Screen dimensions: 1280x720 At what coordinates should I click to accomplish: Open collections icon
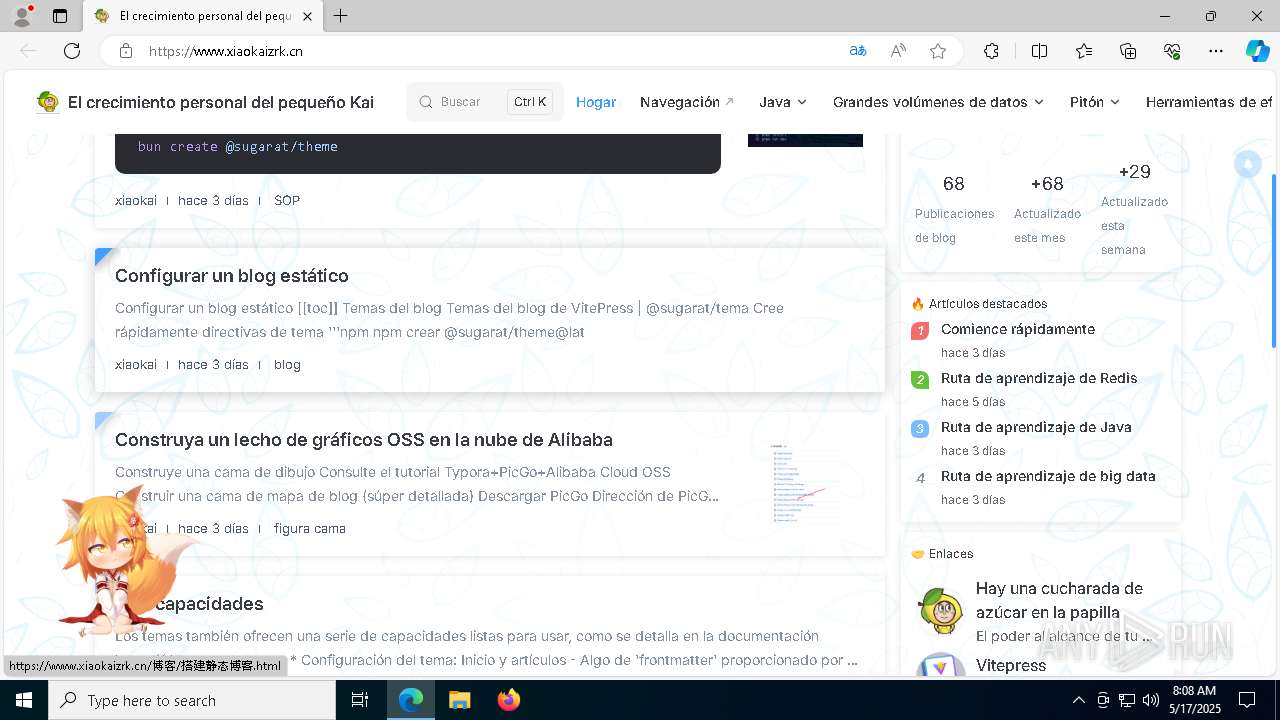1128,51
